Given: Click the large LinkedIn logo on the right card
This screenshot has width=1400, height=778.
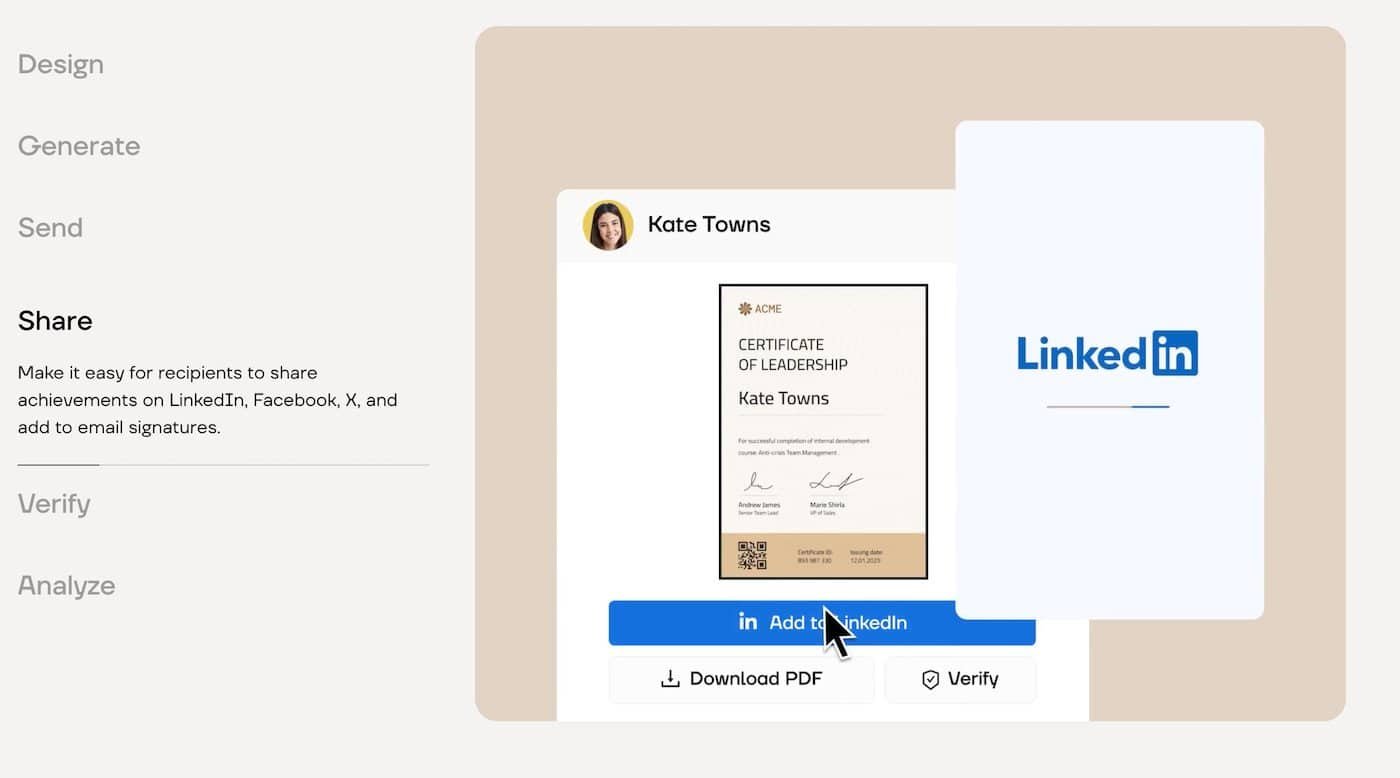Looking at the screenshot, I should 1107,352.
